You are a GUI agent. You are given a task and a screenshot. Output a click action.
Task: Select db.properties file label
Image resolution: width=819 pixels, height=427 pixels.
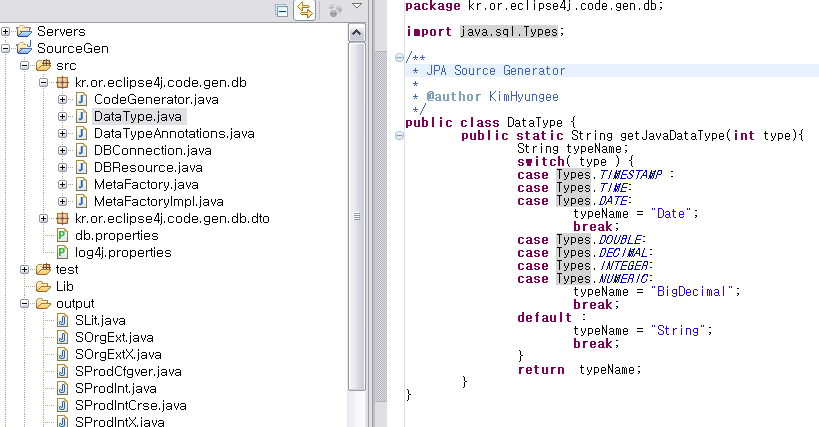tap(116, 235)
